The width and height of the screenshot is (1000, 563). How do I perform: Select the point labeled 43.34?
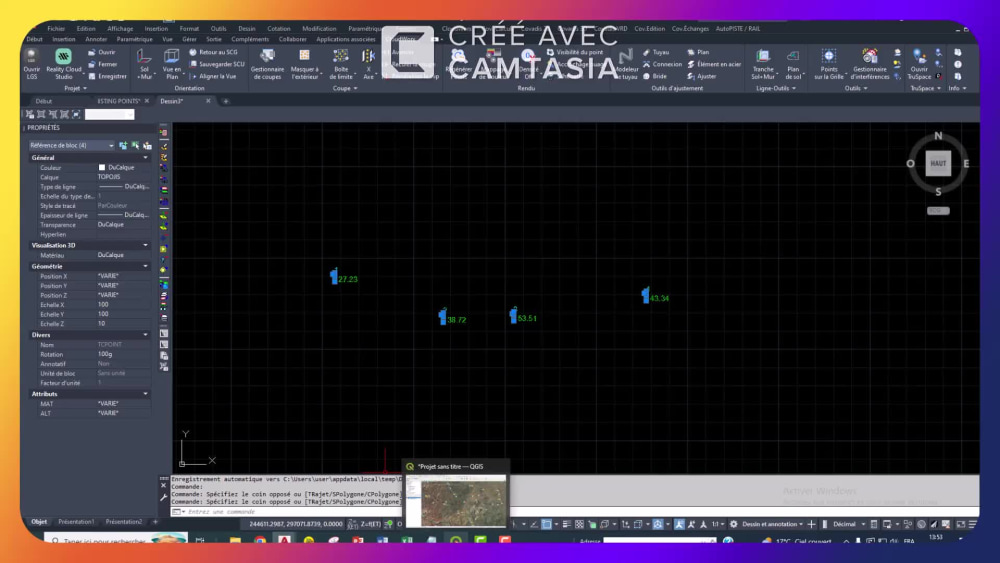[x=645, y=295]
